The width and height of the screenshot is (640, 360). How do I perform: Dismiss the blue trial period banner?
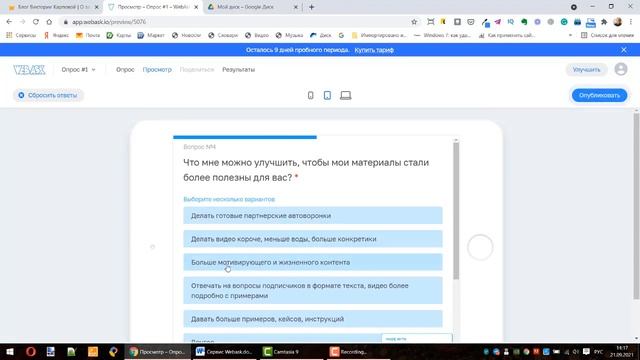point(624,50)
